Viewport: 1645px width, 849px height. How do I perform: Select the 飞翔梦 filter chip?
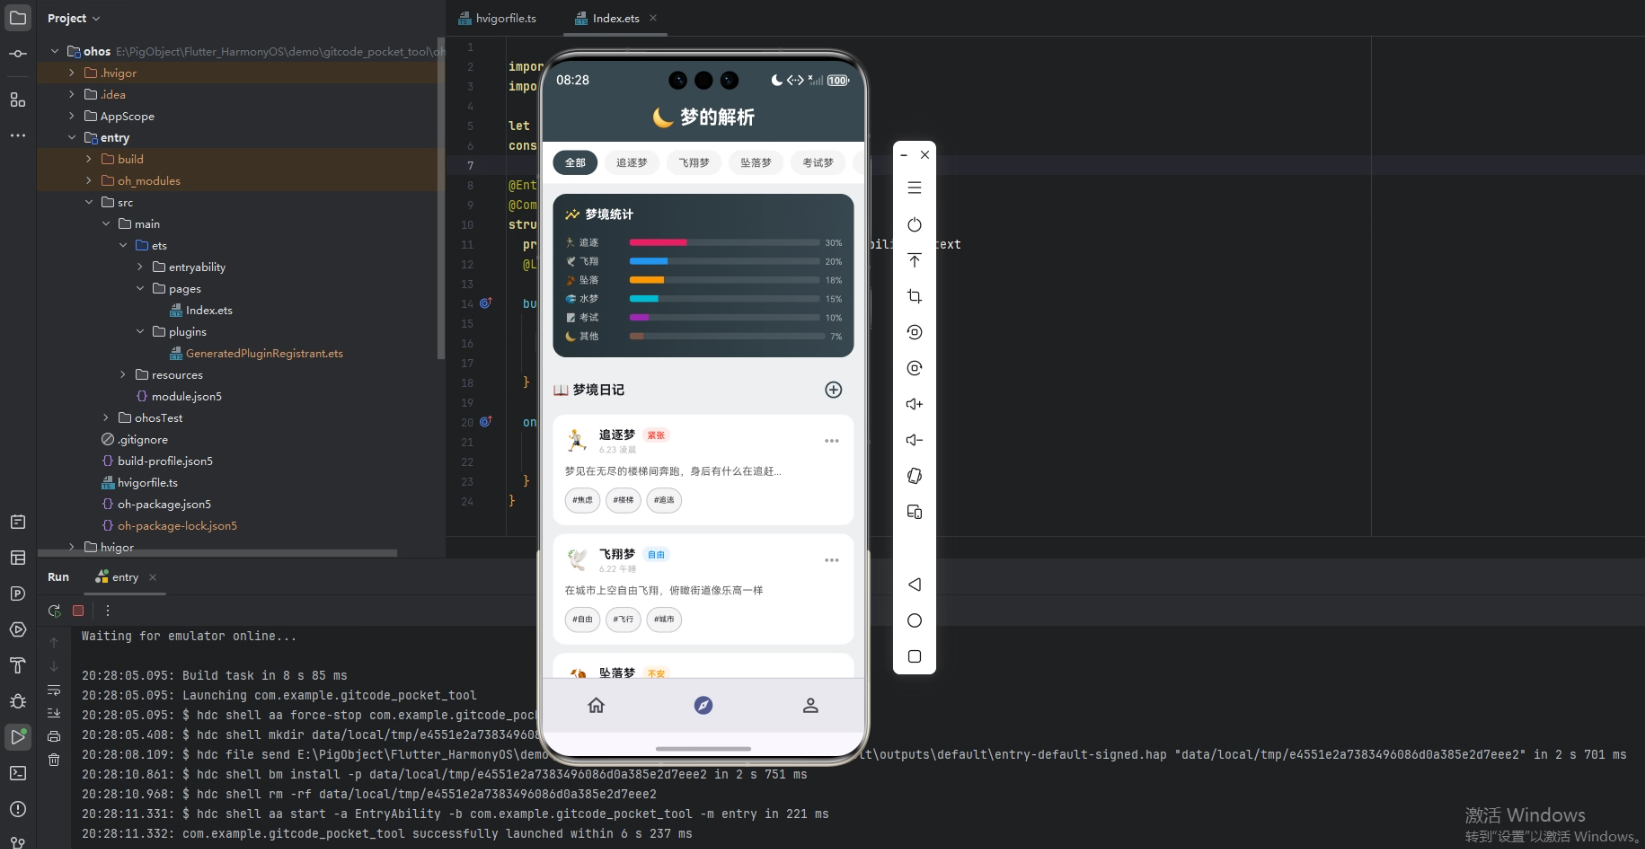[x=693, y=163]
